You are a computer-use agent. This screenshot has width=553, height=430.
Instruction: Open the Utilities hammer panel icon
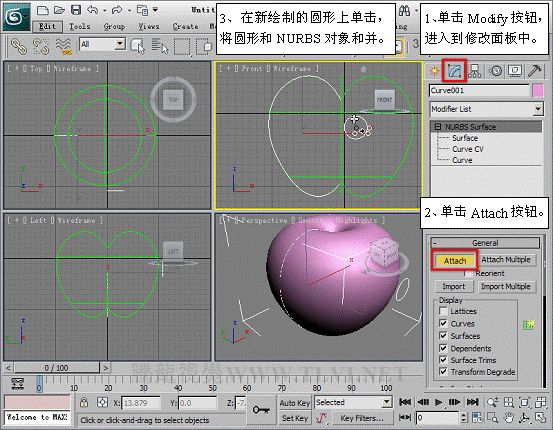click(534, 71)
